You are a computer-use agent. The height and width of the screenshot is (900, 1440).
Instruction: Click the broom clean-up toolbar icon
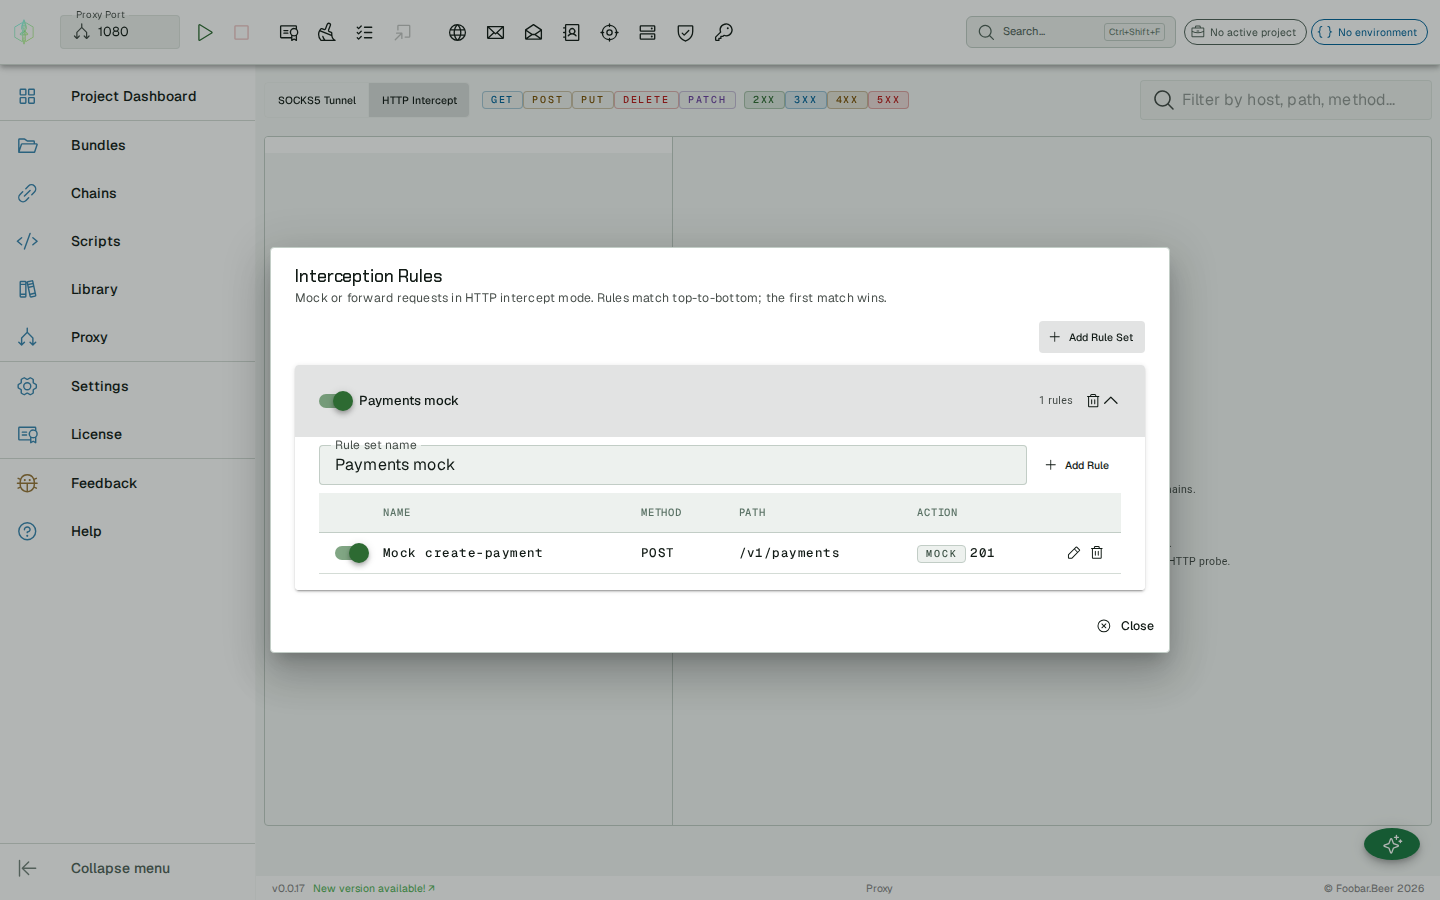coord(327,32)
